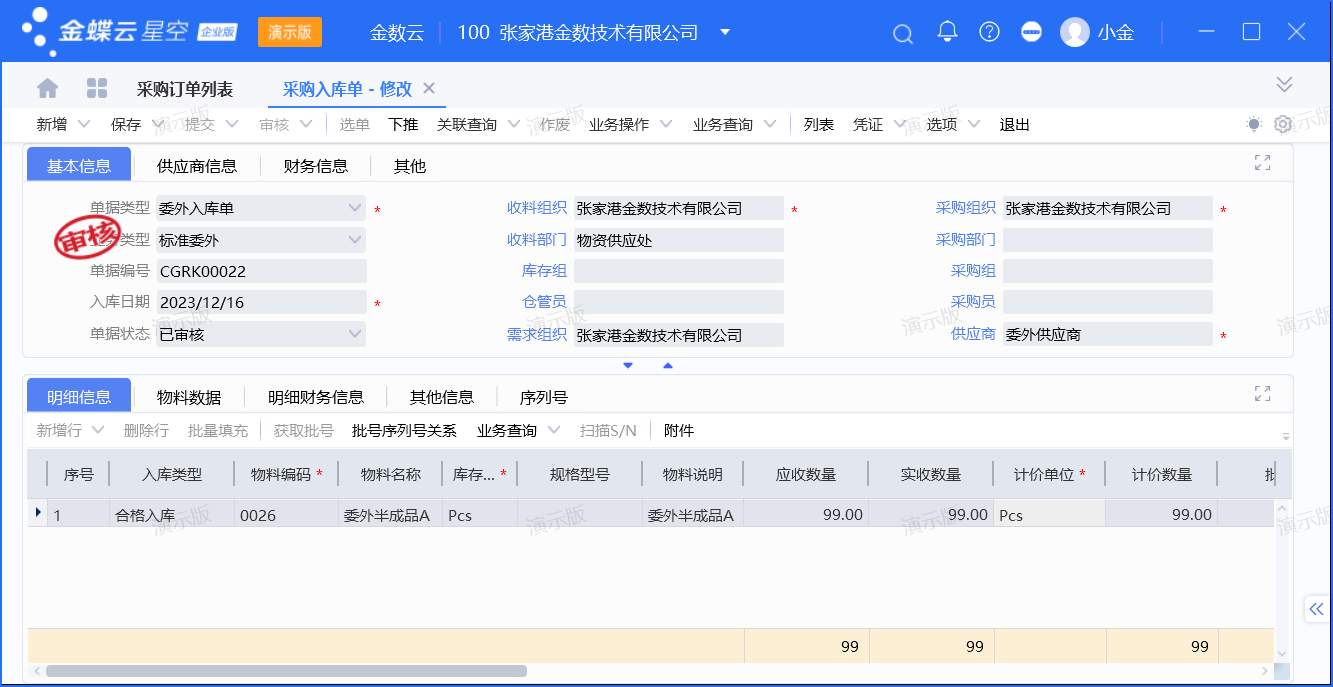
Task: Click the 单据编号 field CGRK00022
Action: pyautogui.click(x=261, y=271)
